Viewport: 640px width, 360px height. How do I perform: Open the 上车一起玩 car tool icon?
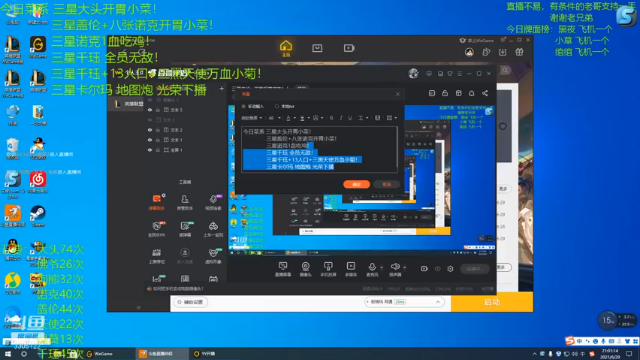tap(213, 226)
